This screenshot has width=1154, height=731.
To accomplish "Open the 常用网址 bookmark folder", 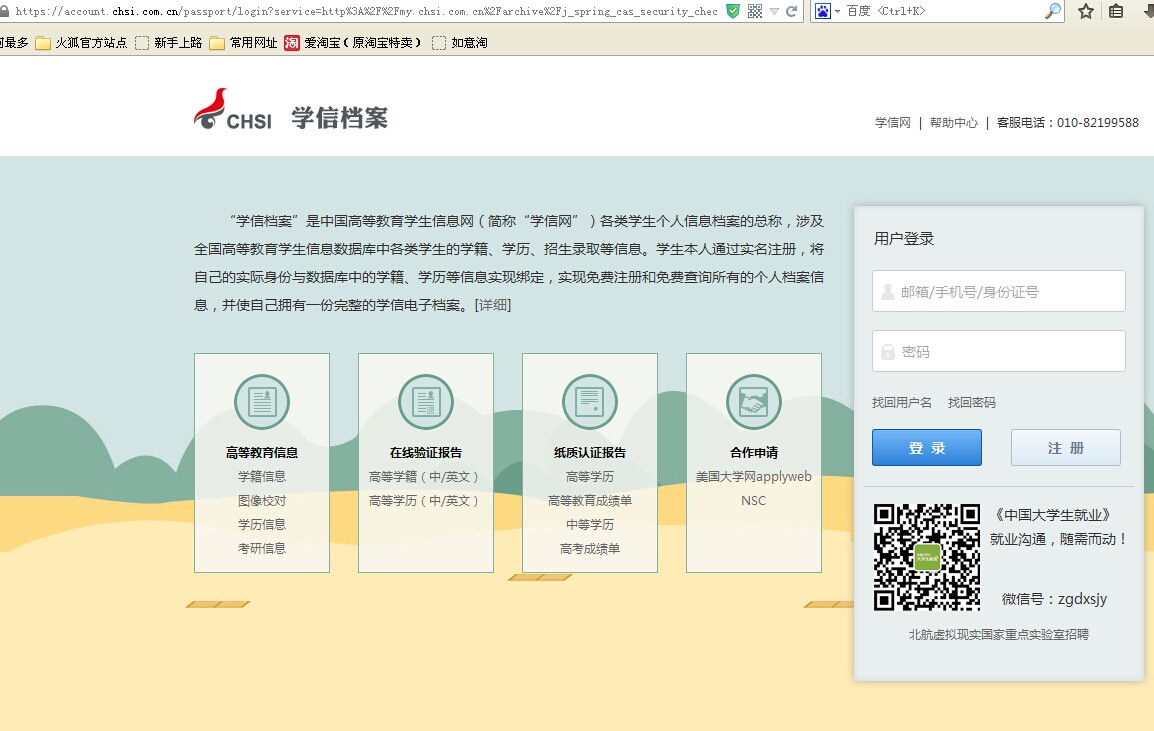I will coord(243,43).
